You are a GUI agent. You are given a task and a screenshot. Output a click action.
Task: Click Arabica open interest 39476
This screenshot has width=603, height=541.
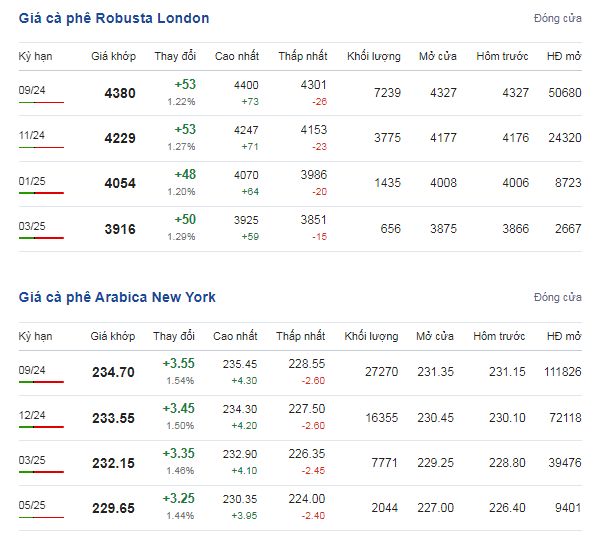coord(565,463)
